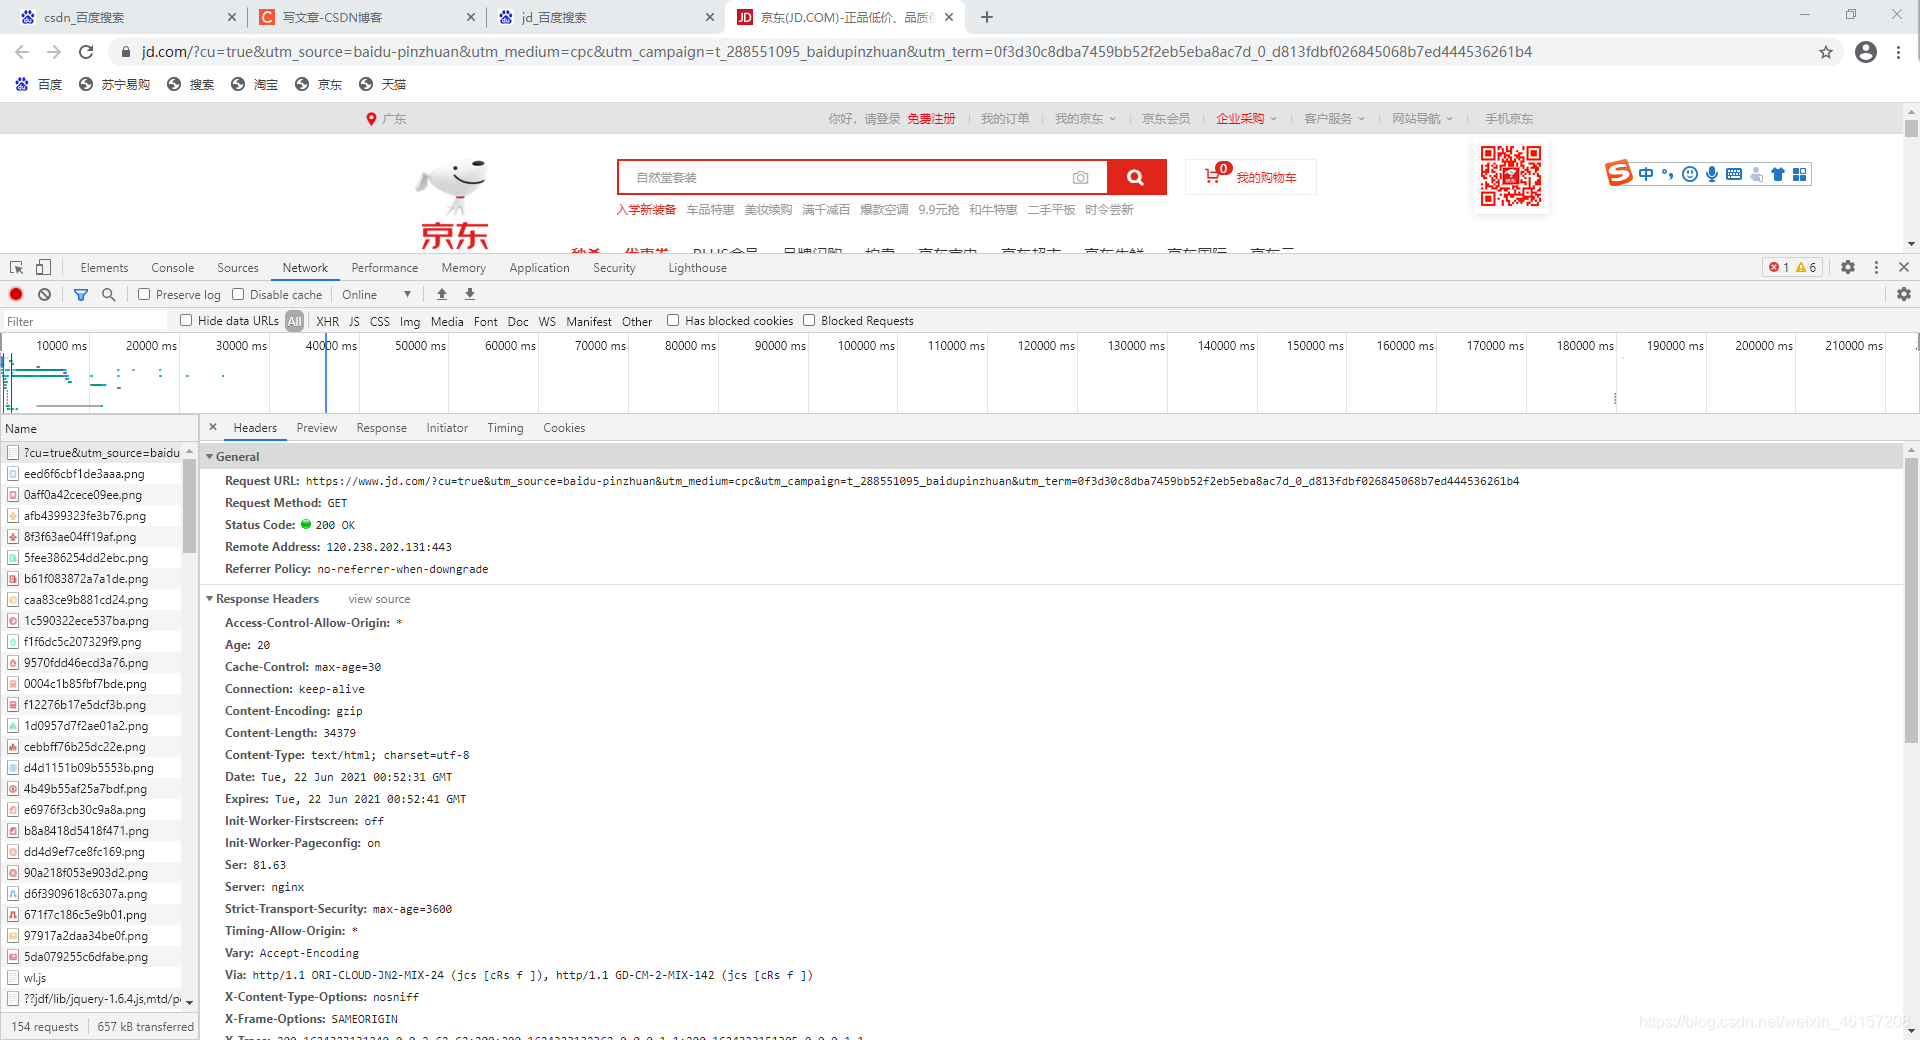
Task: Click Sogou input toolbar logo
Action: [1618, 173]
